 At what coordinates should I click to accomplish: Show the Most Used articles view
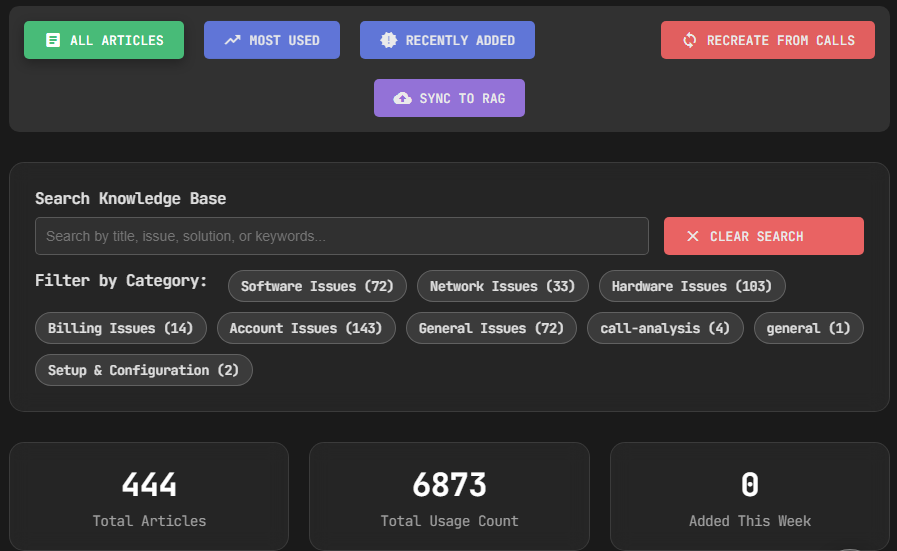coord(272,40)
